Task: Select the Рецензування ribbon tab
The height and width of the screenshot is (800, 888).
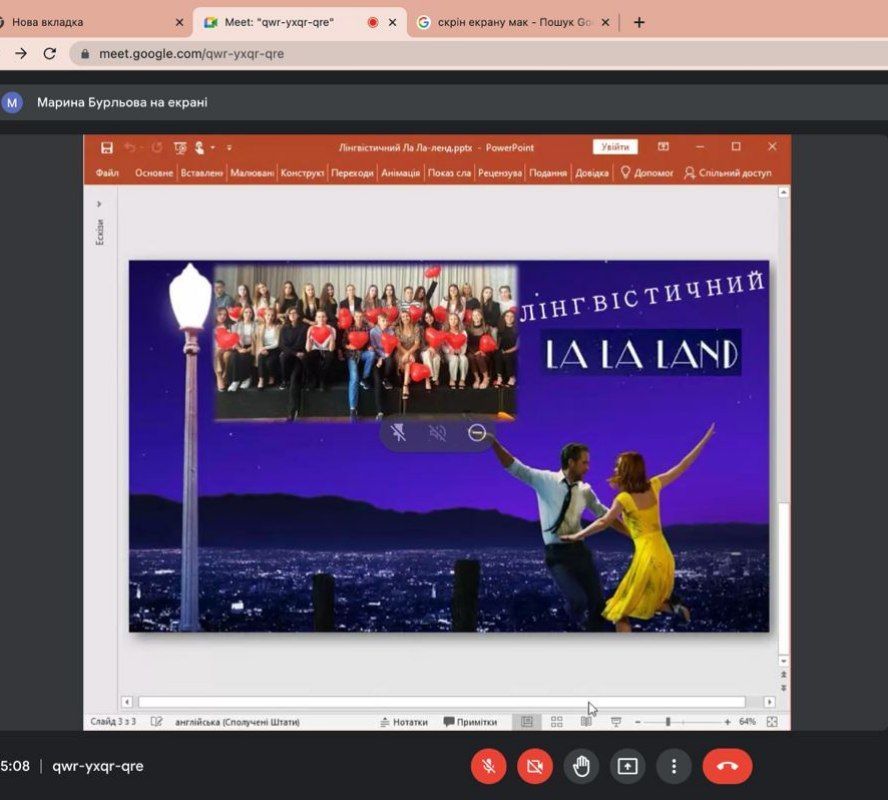Action: (x=500, y=173)
